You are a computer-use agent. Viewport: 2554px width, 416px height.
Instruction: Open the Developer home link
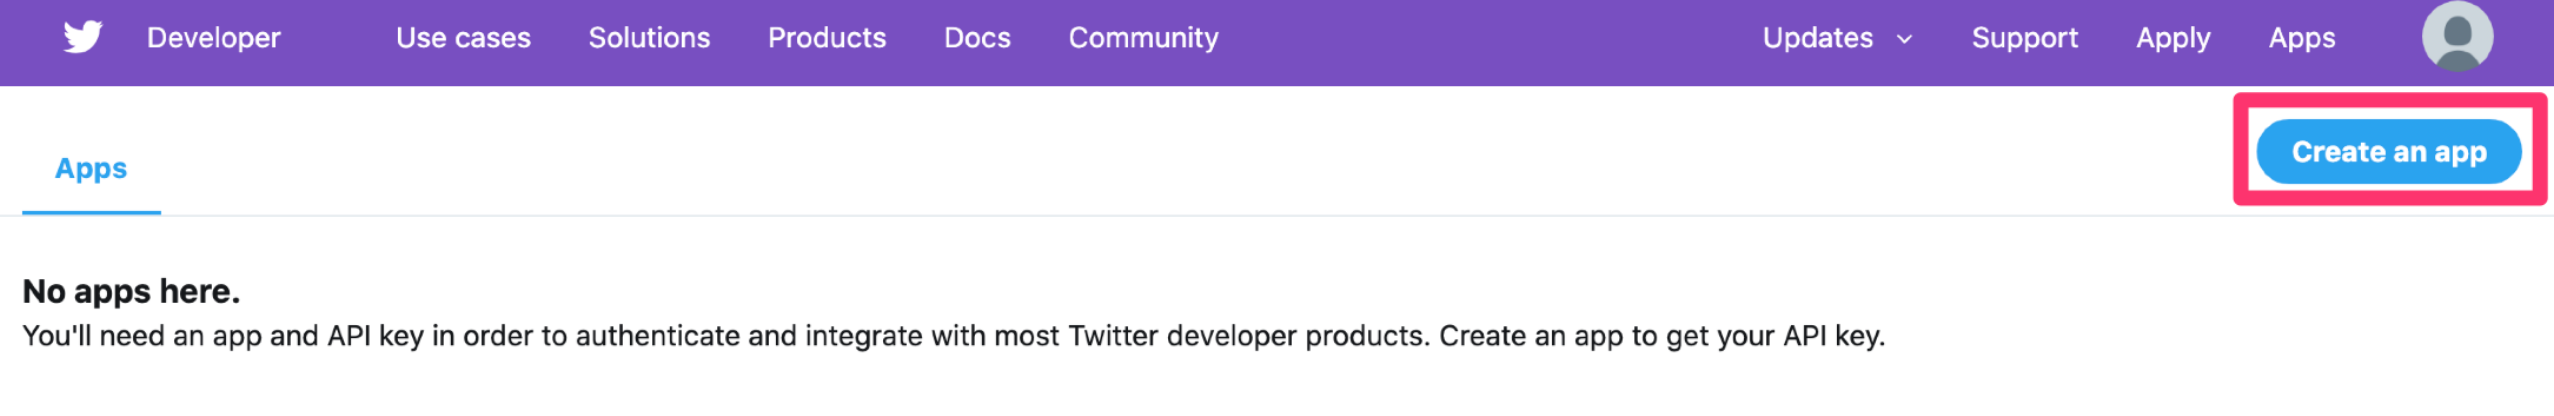click(x=213, y=38)
